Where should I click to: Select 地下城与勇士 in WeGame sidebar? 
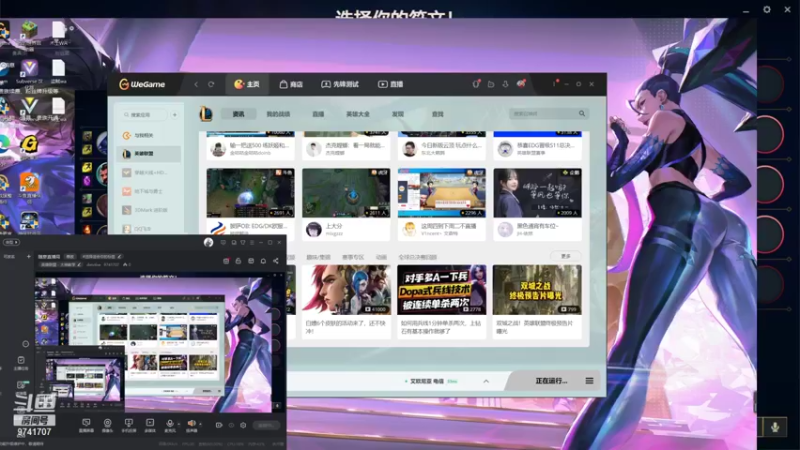(148, 191)
